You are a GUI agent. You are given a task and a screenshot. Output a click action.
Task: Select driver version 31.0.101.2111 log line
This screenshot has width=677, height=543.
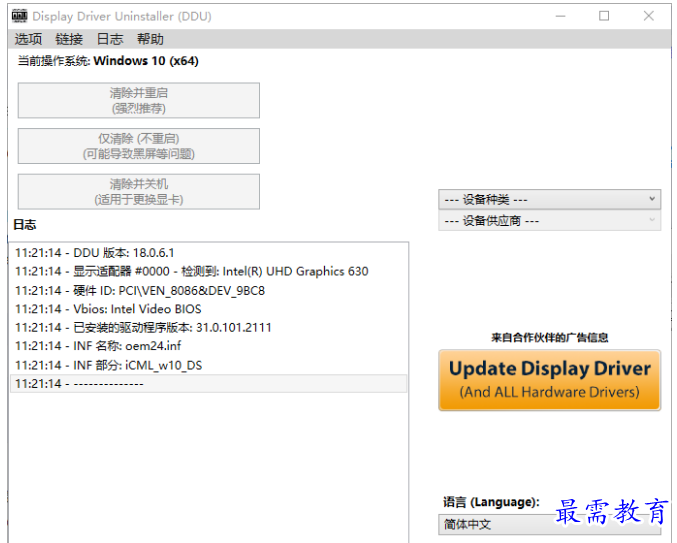(x=209, y=328)
